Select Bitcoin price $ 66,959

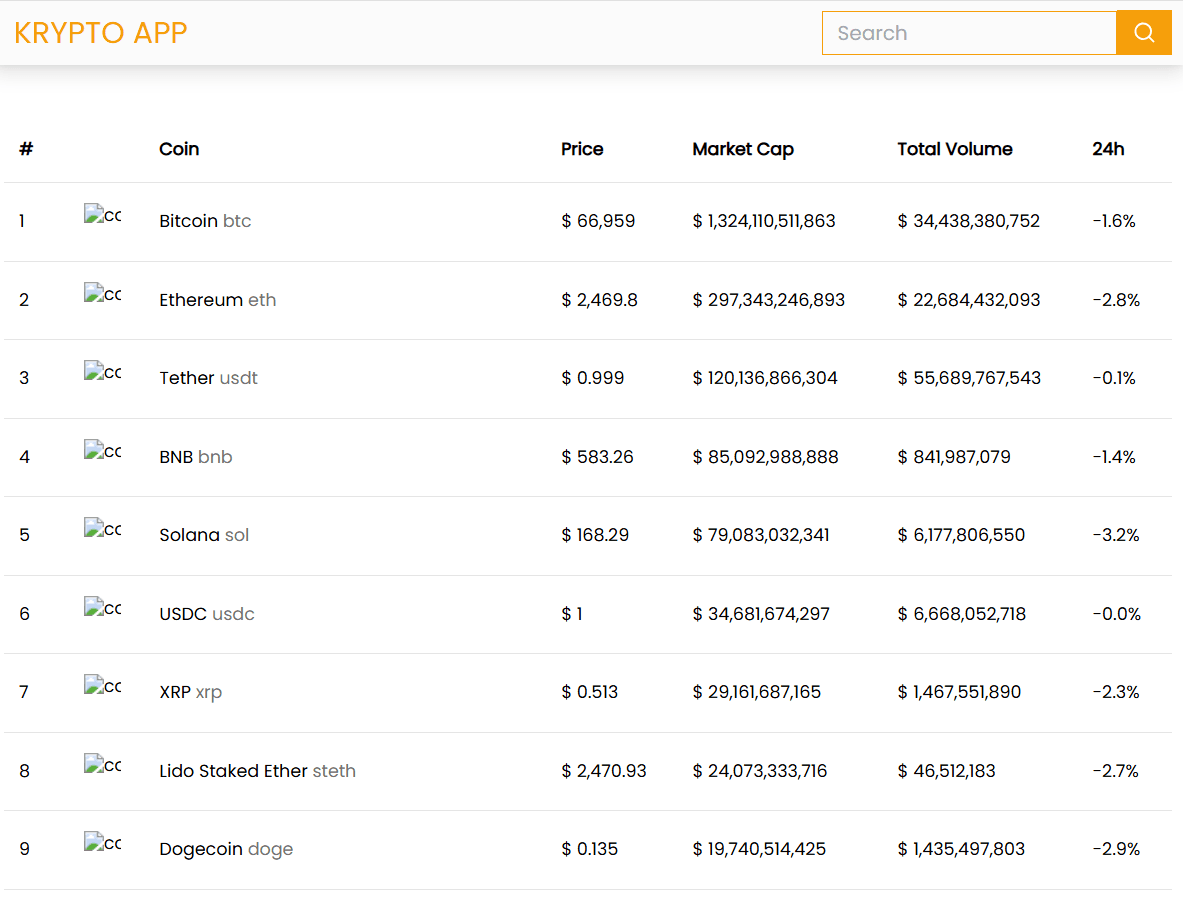point(598,221)
